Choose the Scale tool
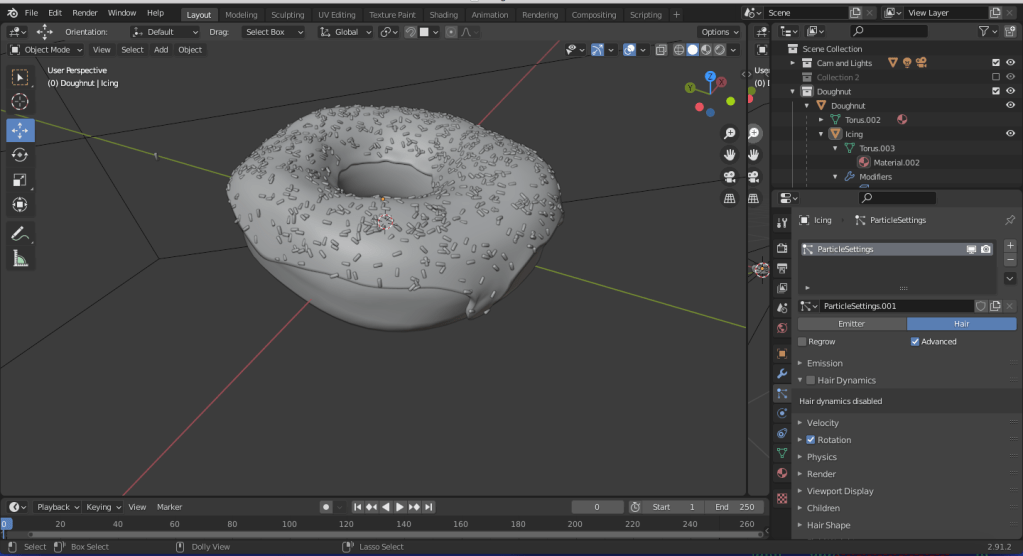 click(20, 180)
